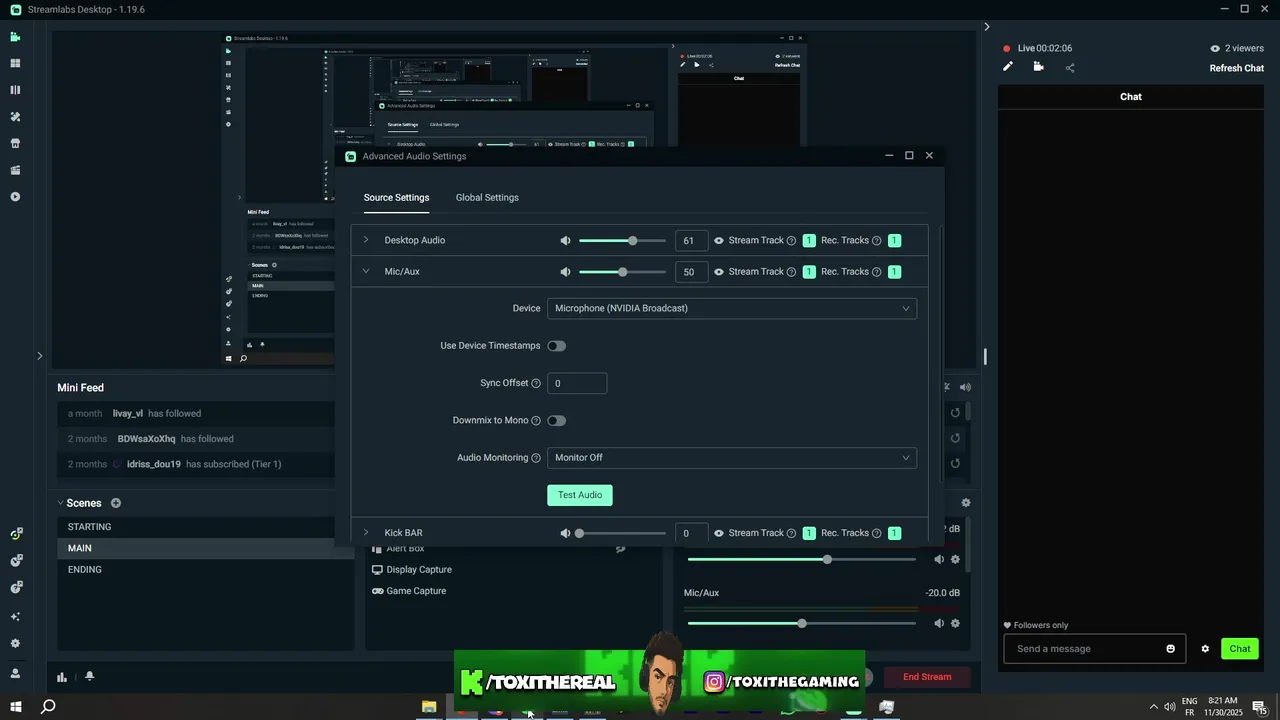
Task: Switch to Global Settings tab
Action: tap(487, 198)
